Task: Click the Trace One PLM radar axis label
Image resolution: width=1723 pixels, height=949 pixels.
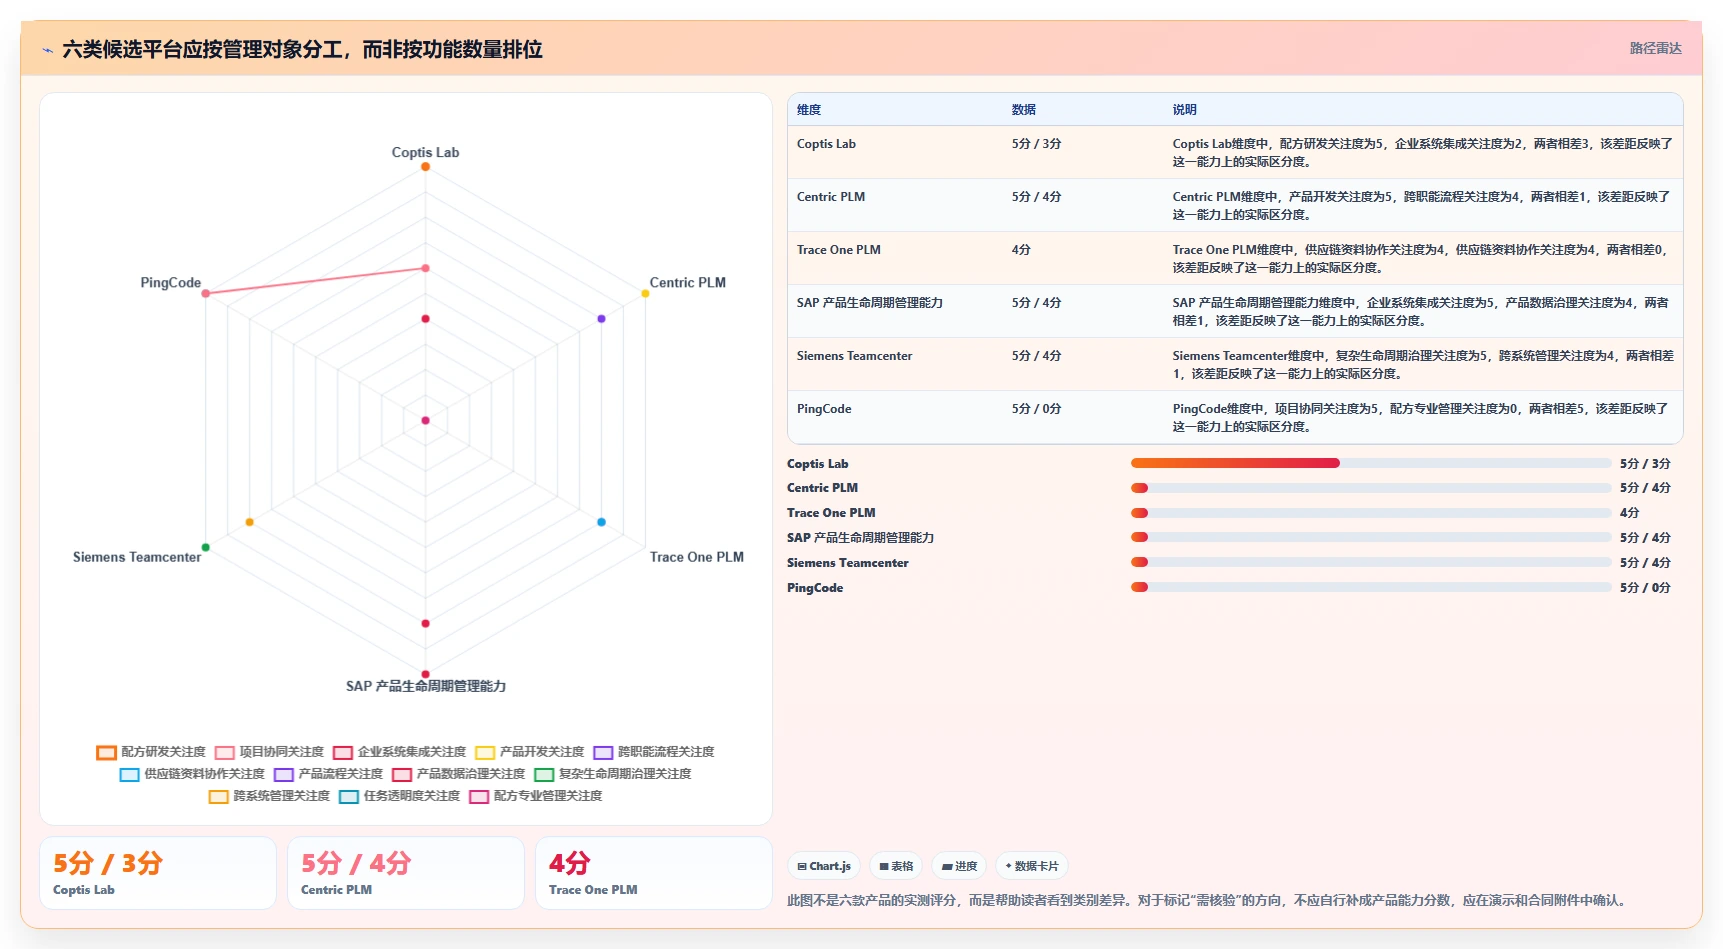Action: (x=697, y=557)
